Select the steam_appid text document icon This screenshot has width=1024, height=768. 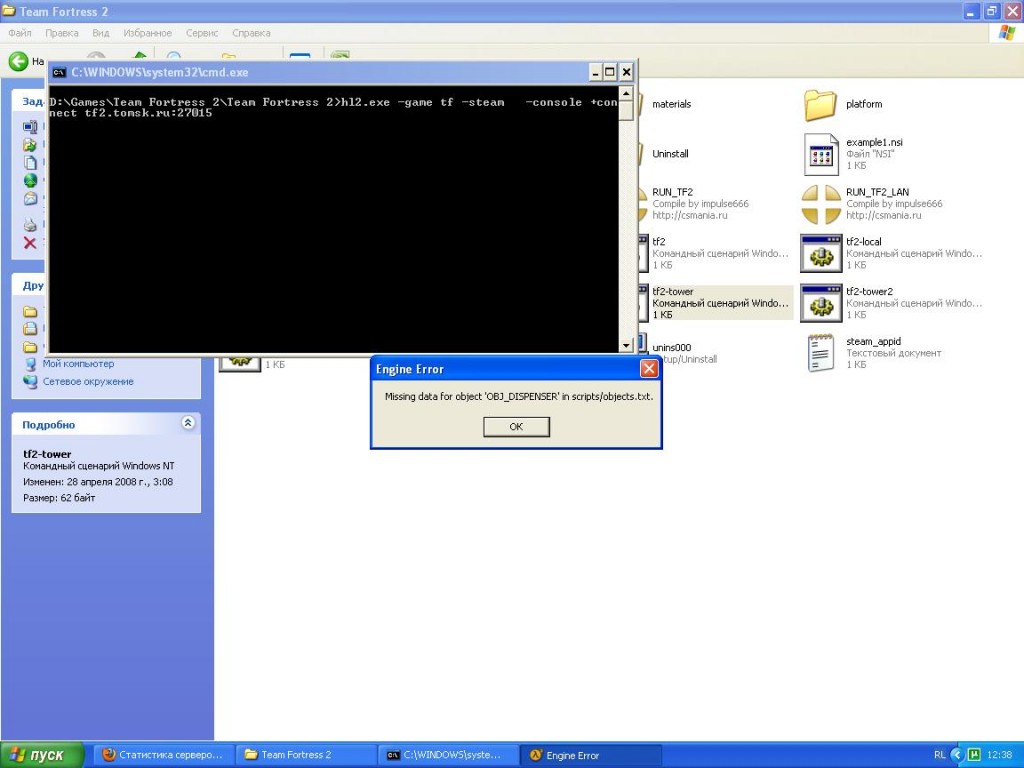pyautogui.click(x=821, y=353)
